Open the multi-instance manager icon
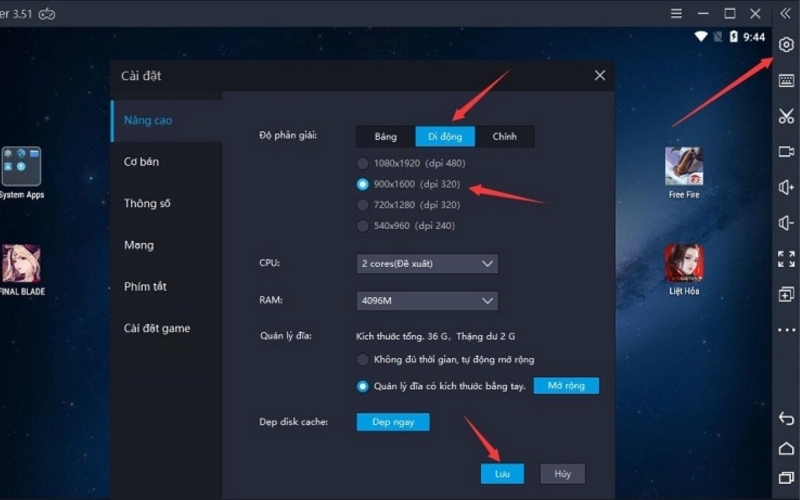Screen dimensions: 800x500 (786, 294)
